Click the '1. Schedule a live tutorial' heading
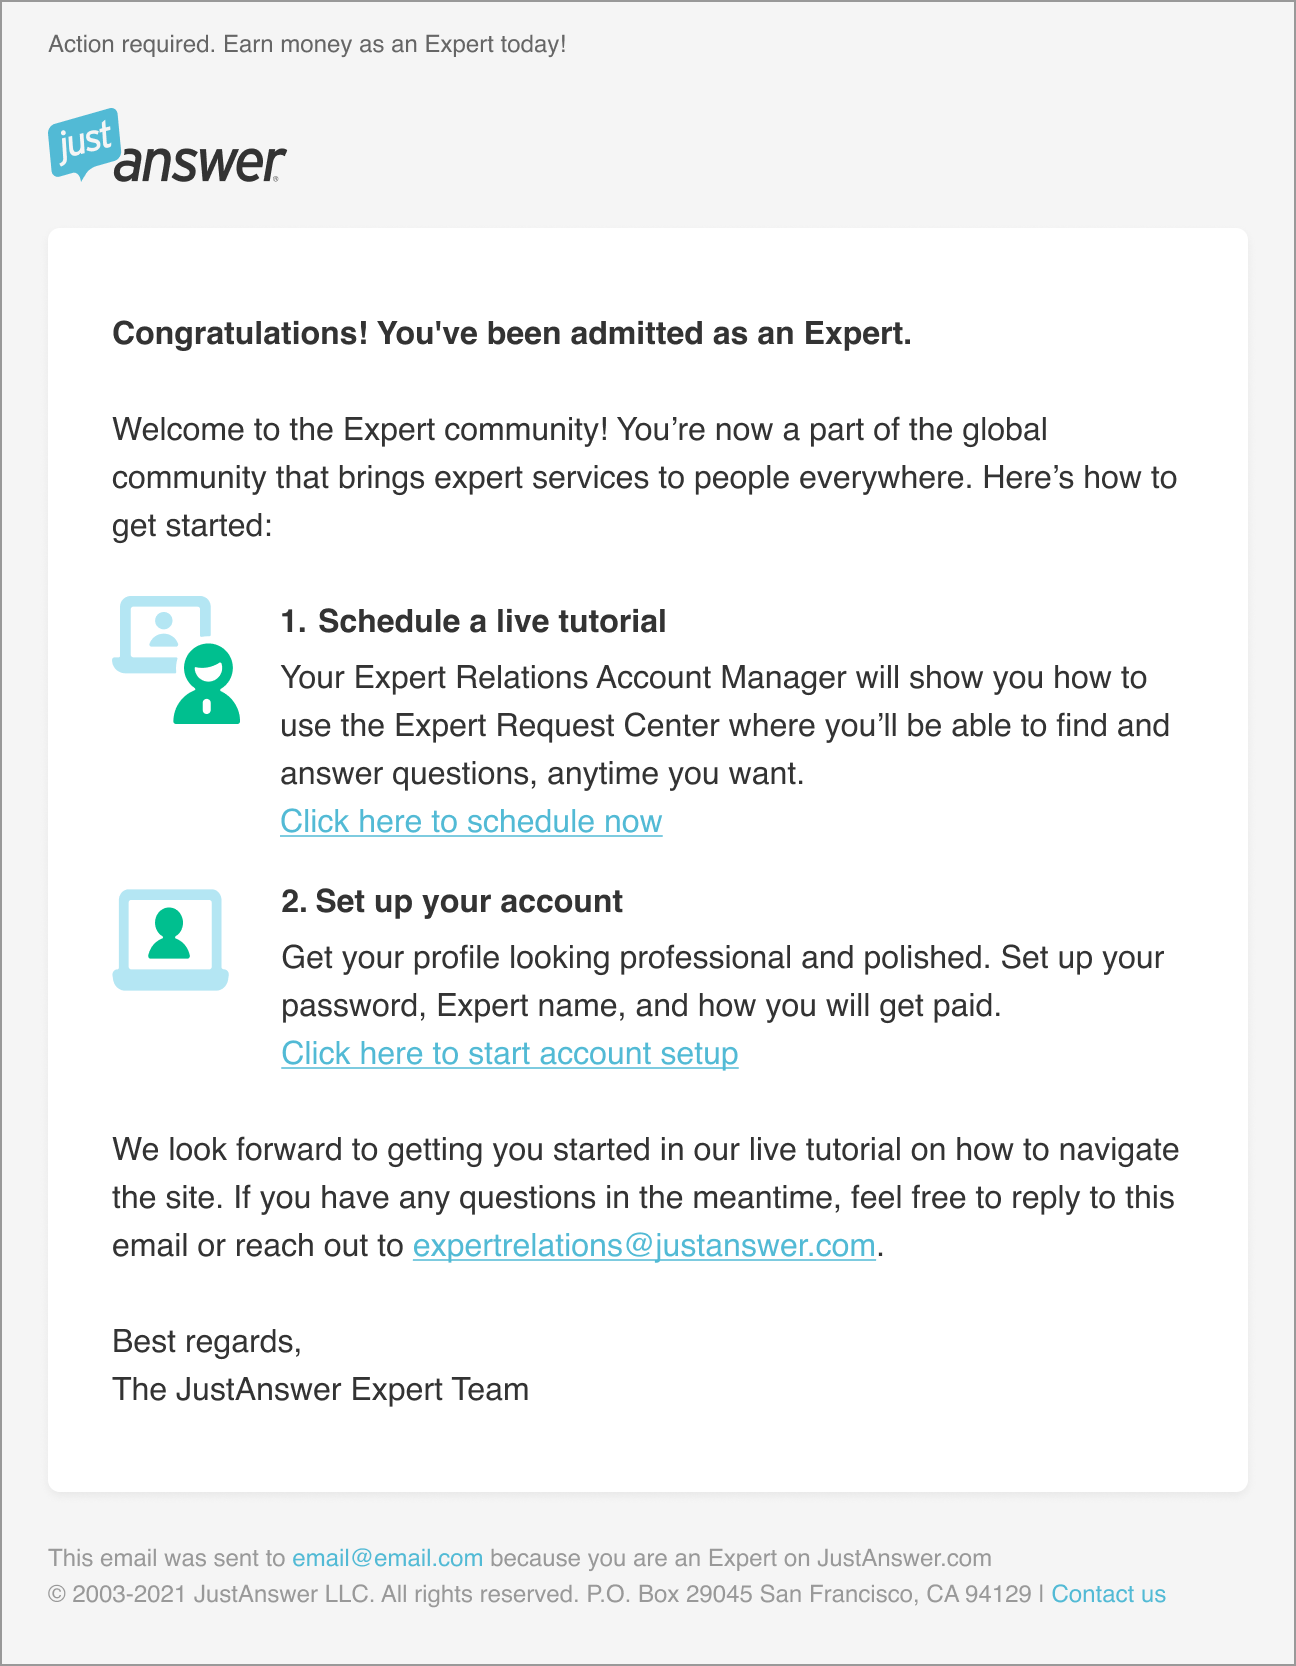Image resolution: width=1296 pixels, height=1666 pixels. click(x=473, y=621)
